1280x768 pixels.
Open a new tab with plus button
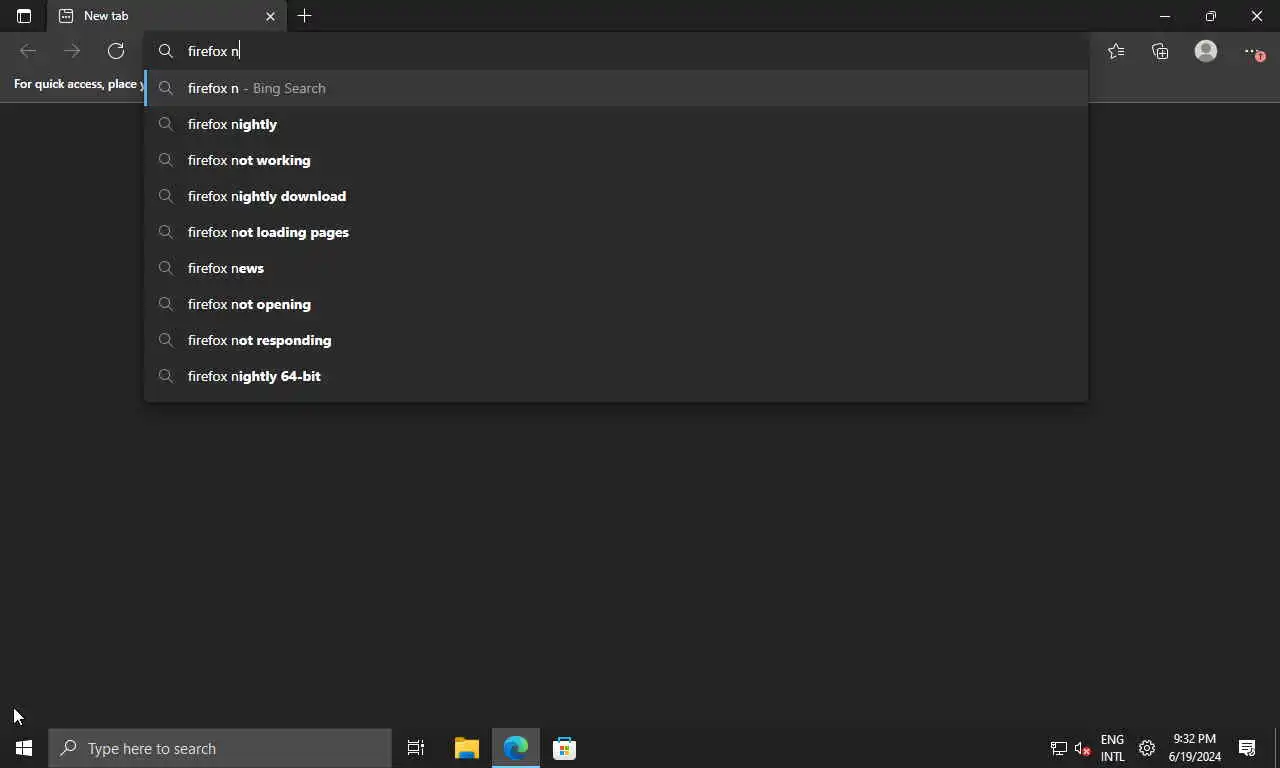[305, 16]
